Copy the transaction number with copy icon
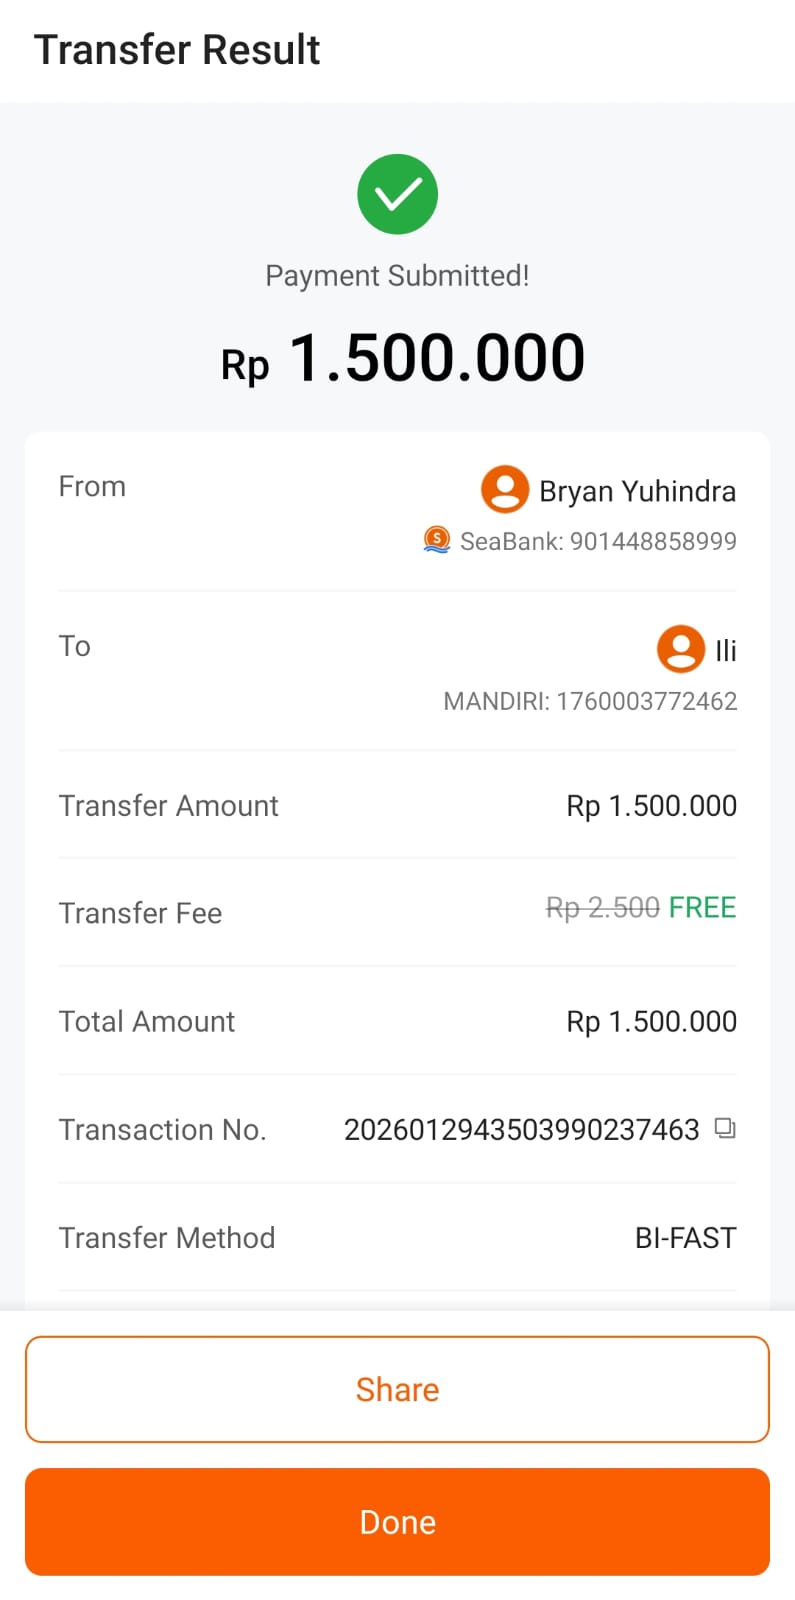 point(725,1129)
